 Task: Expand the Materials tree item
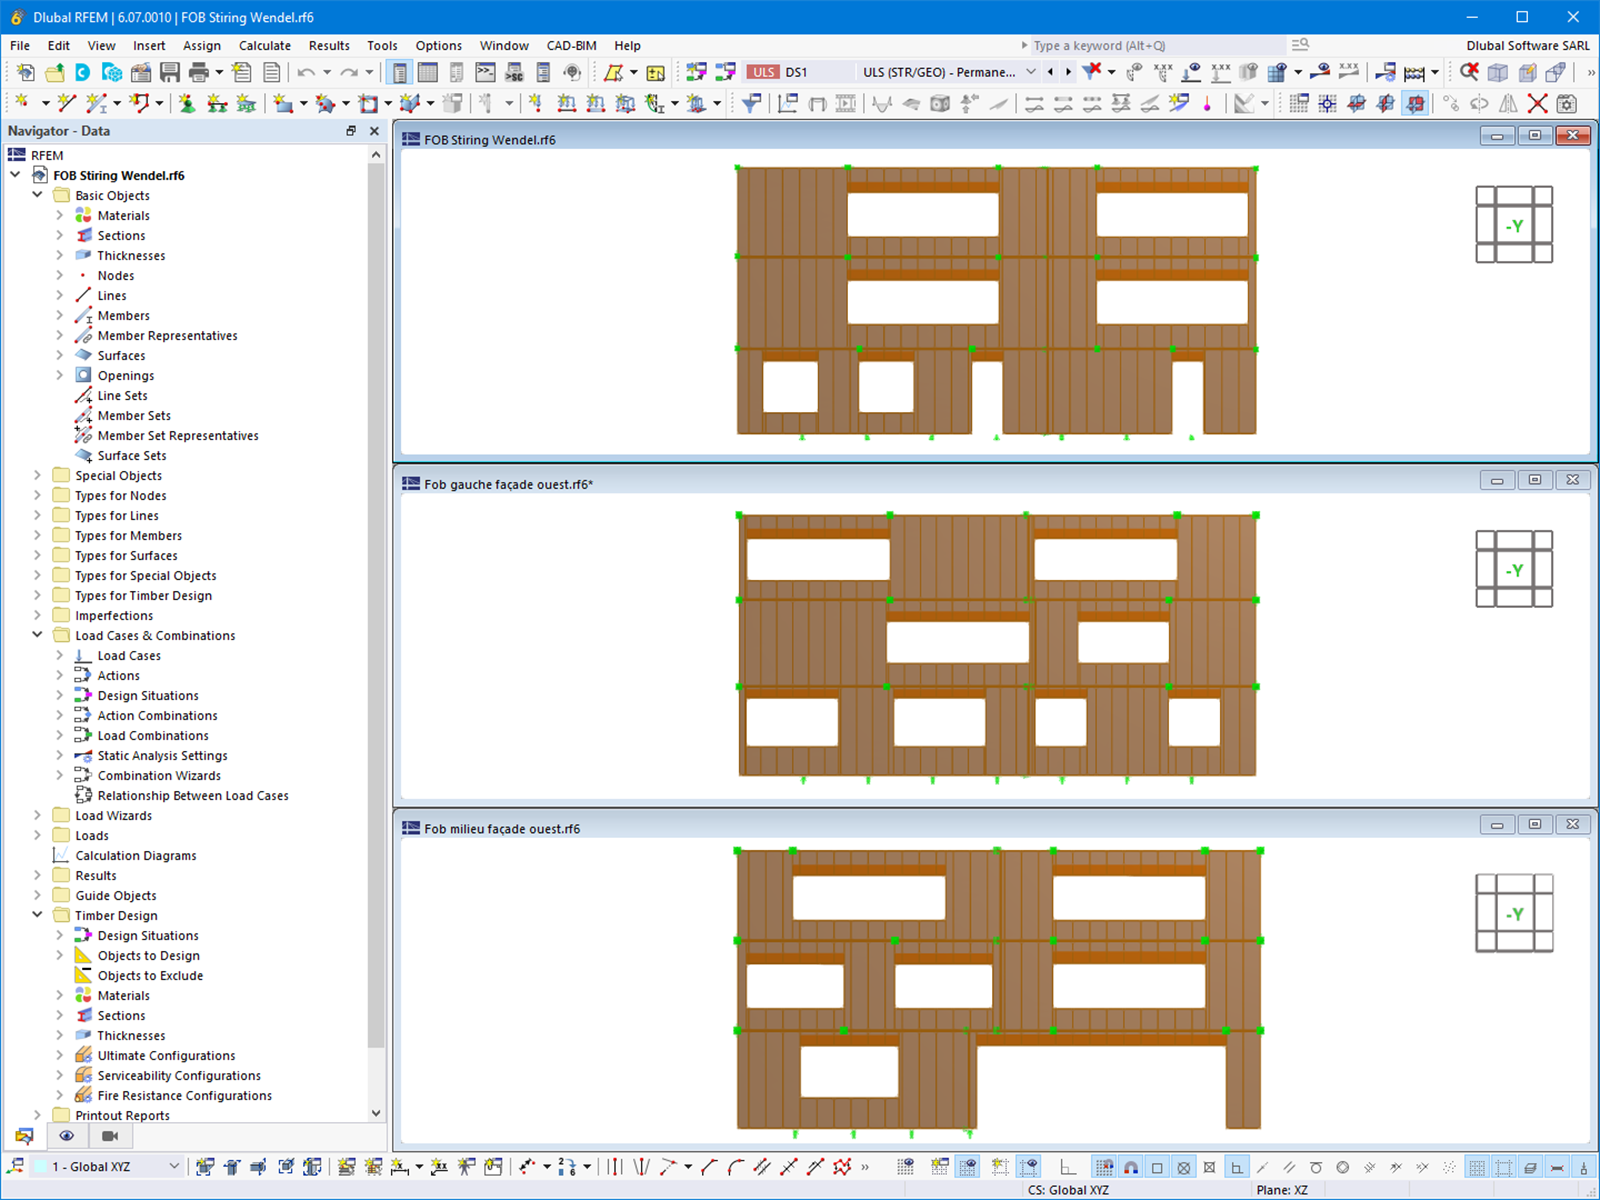(60, 215)
